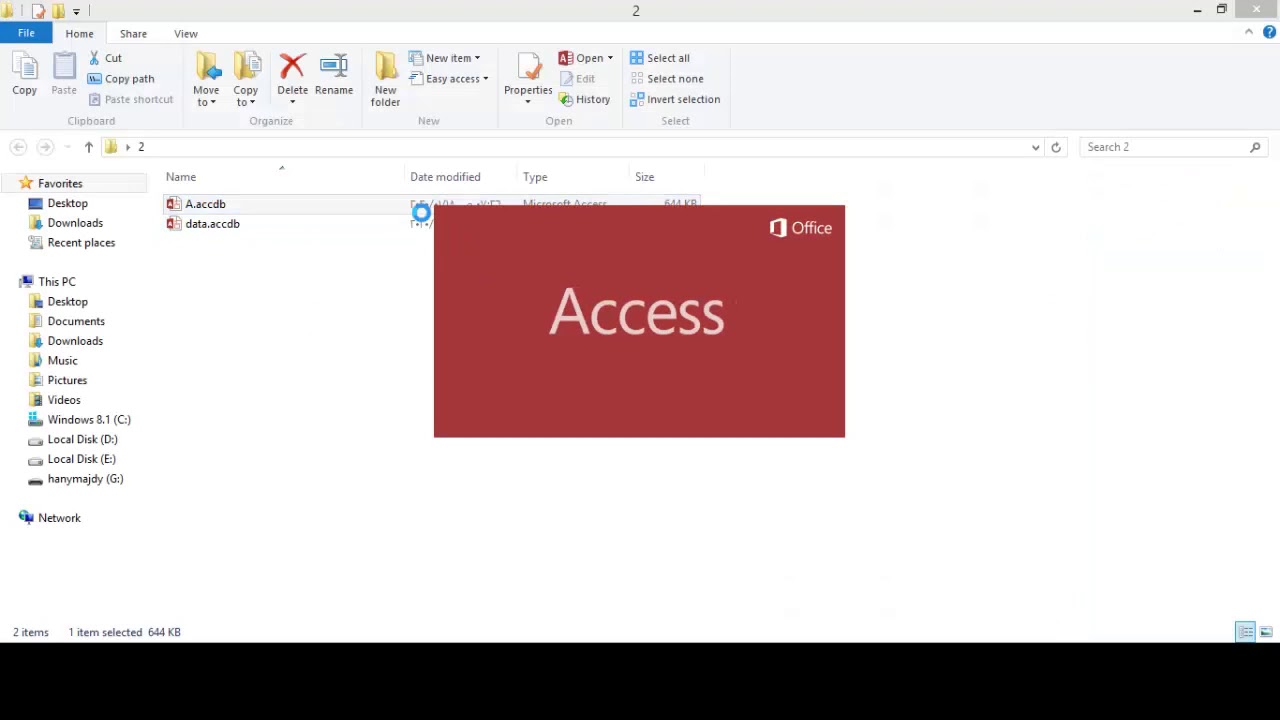Cut the selected file

click(x=105, y=58)
